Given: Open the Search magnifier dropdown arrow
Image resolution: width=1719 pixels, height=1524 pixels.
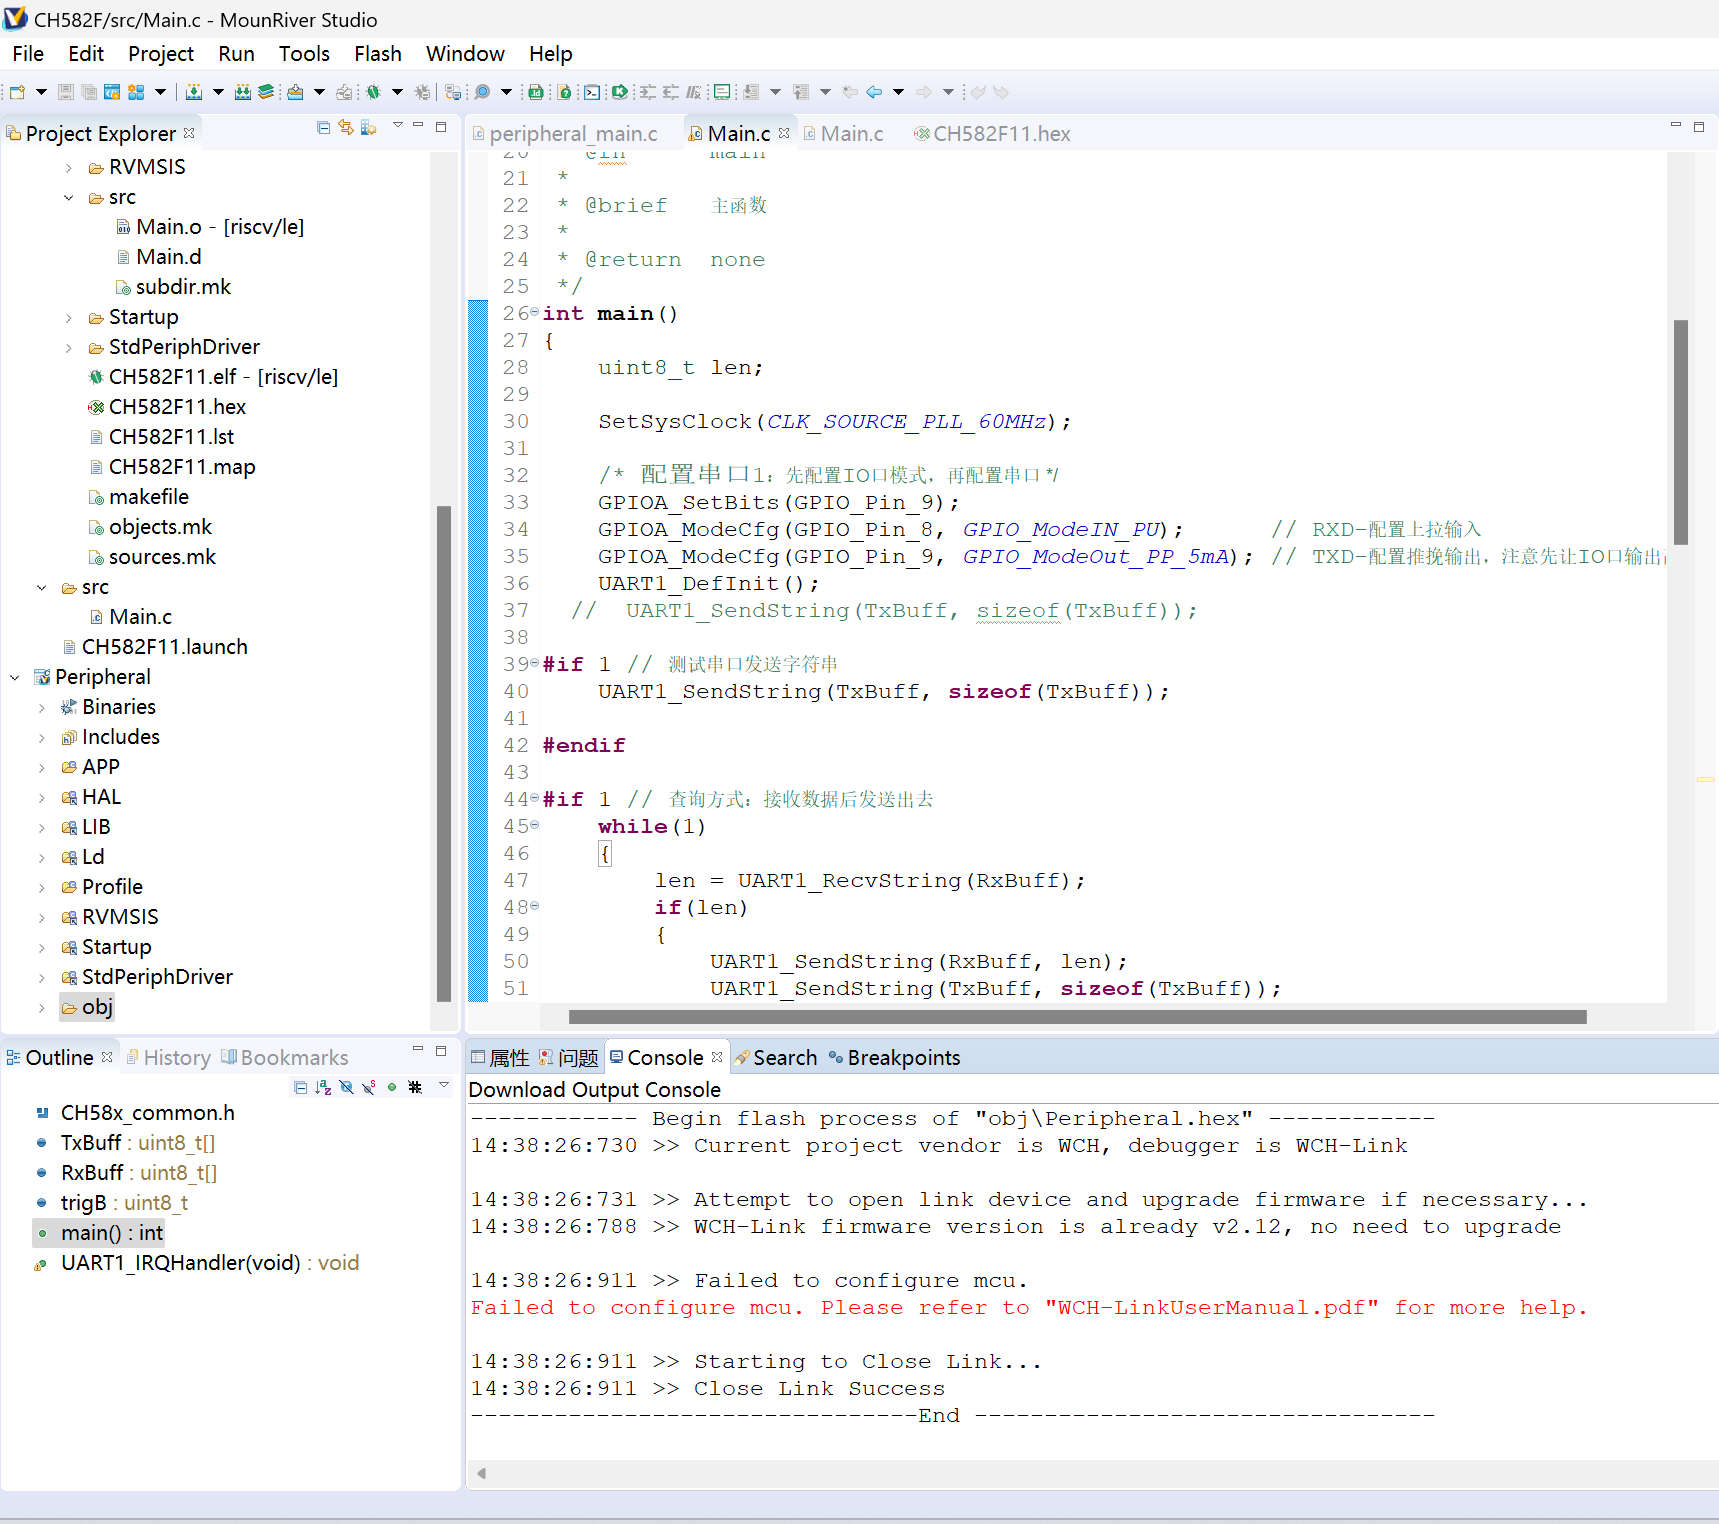Looking at the screenshot, I should click(506, 92).
